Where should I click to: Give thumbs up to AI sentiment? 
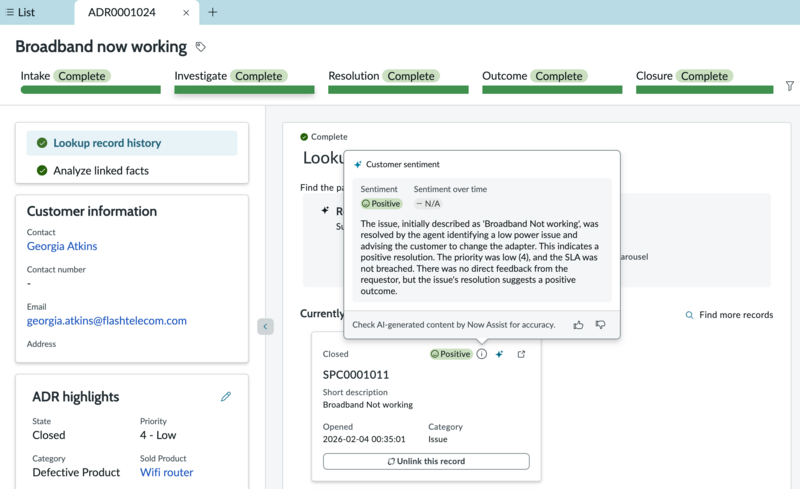click(578, 325)
